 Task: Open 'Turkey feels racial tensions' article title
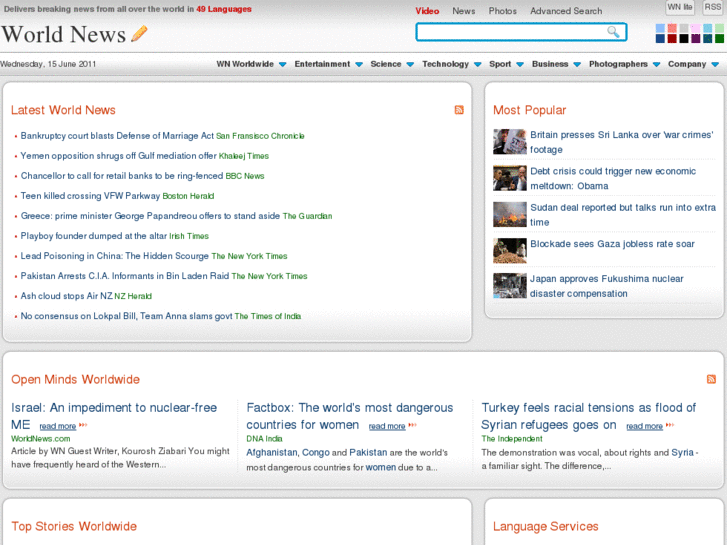(588, 416)
